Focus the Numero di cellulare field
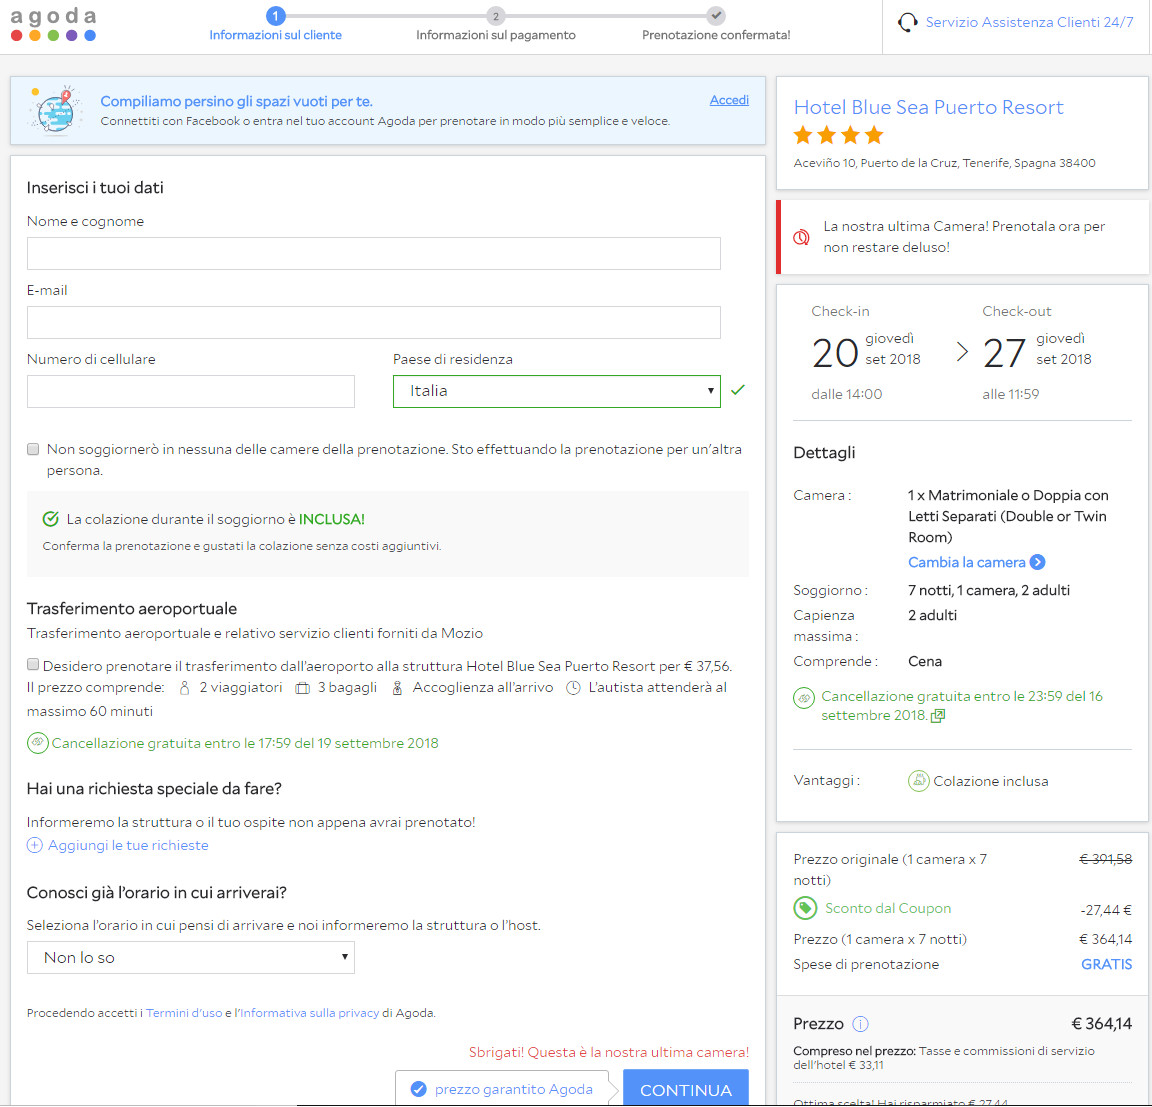1152x1107 pixels. 191,392
